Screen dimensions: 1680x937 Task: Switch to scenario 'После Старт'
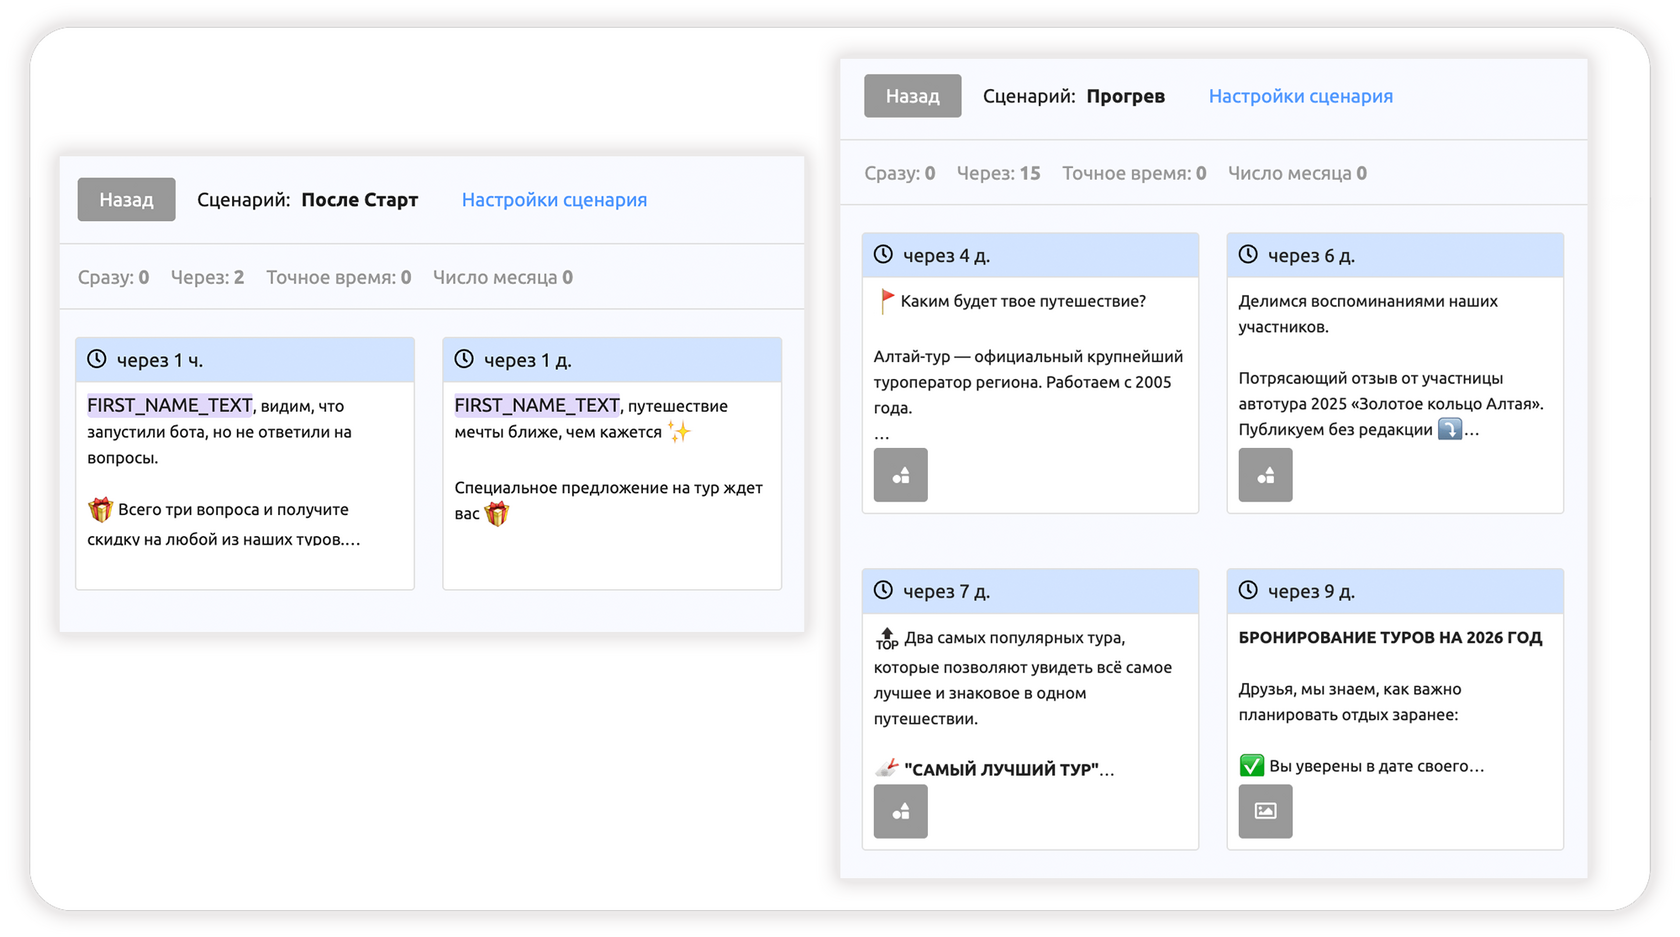[361, 199]
